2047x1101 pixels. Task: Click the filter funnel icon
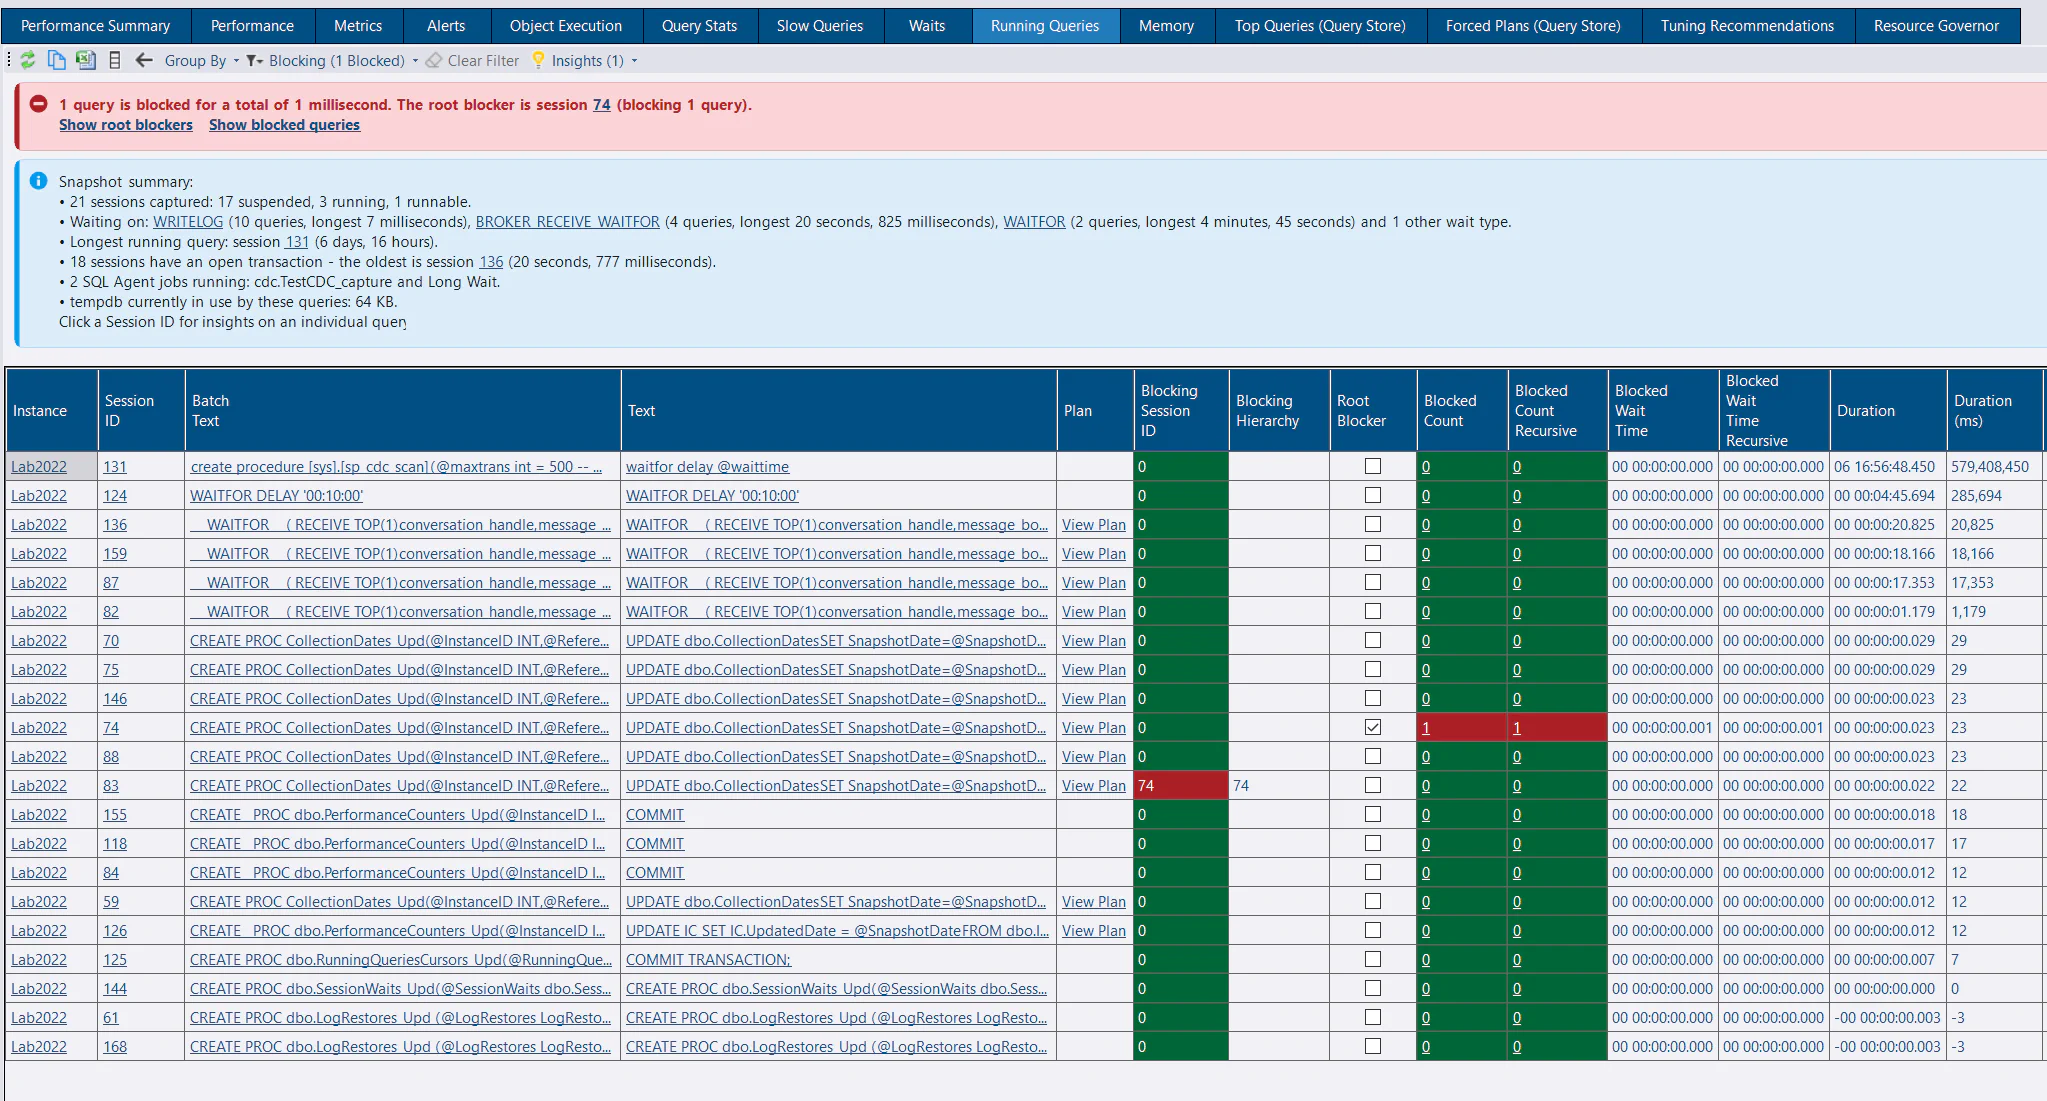255,61
